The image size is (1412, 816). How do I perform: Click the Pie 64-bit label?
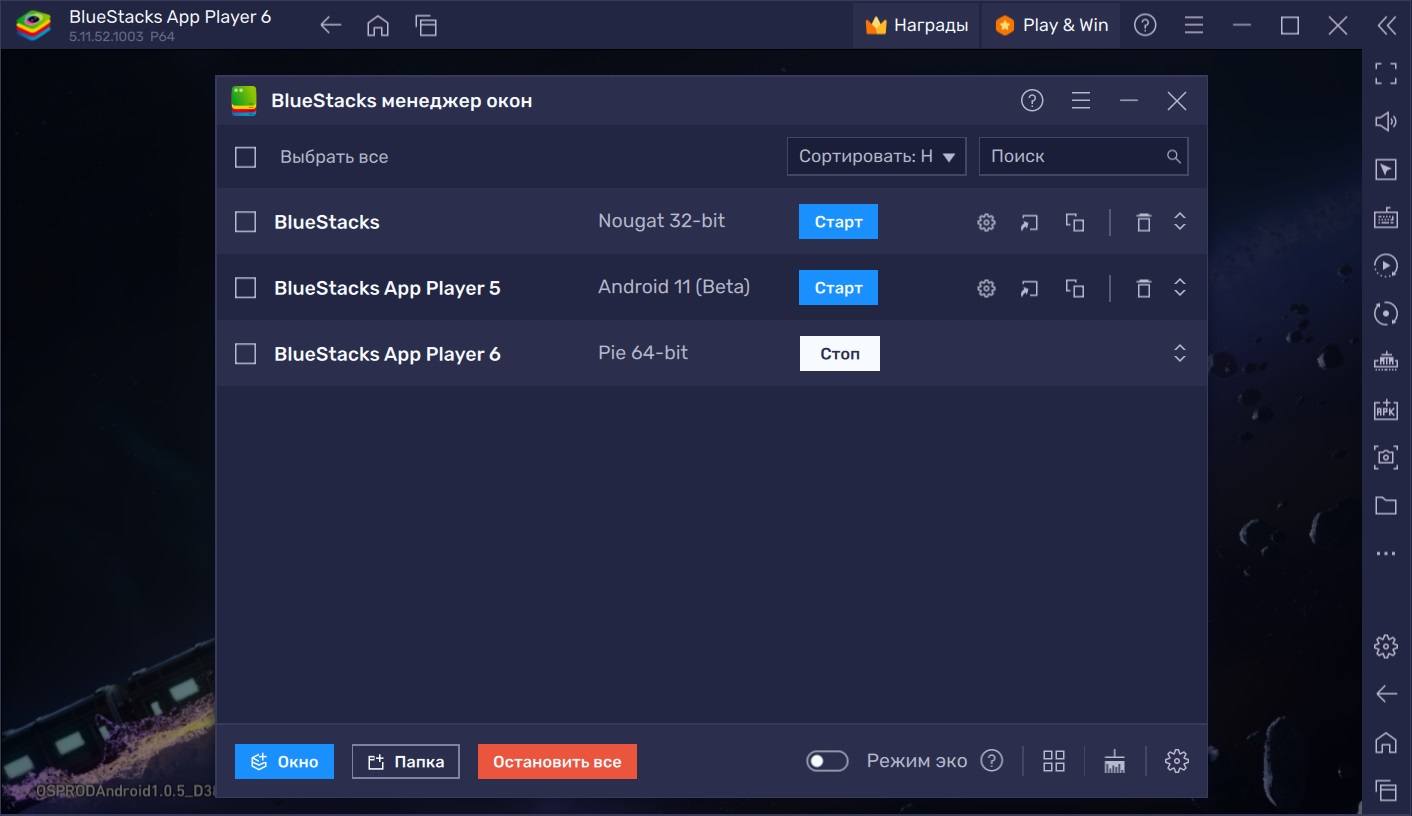(643, 353)
